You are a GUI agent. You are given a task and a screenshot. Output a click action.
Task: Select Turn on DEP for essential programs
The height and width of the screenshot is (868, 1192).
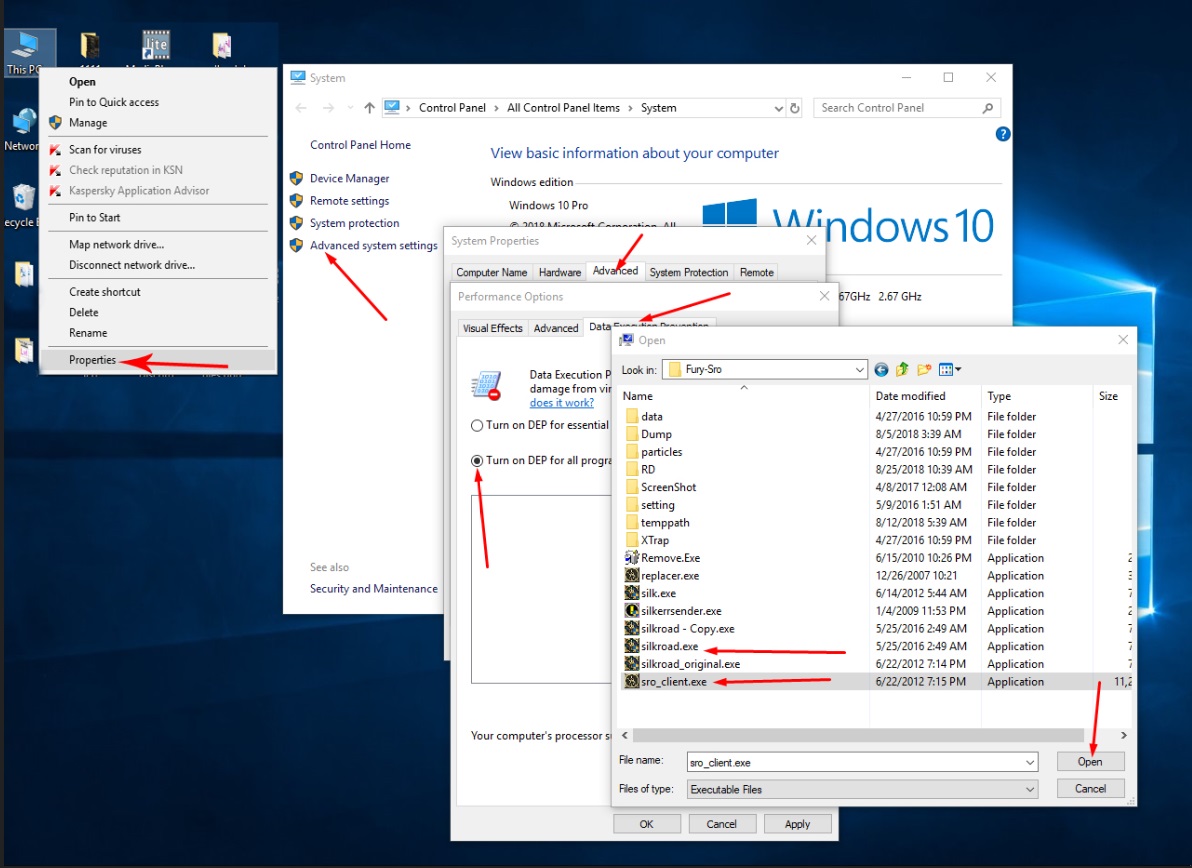coord(477,426)
